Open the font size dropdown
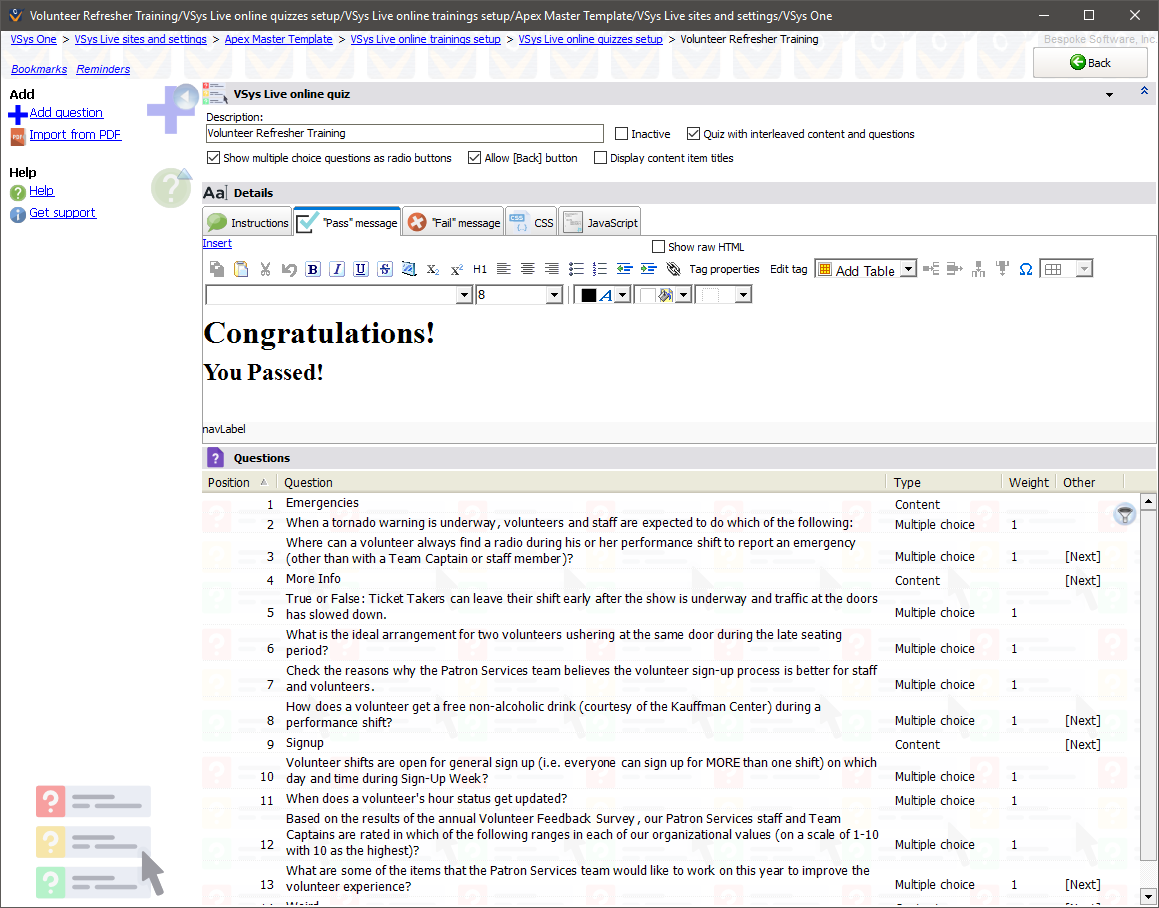 pyautogui.click(x=554, y=295)
